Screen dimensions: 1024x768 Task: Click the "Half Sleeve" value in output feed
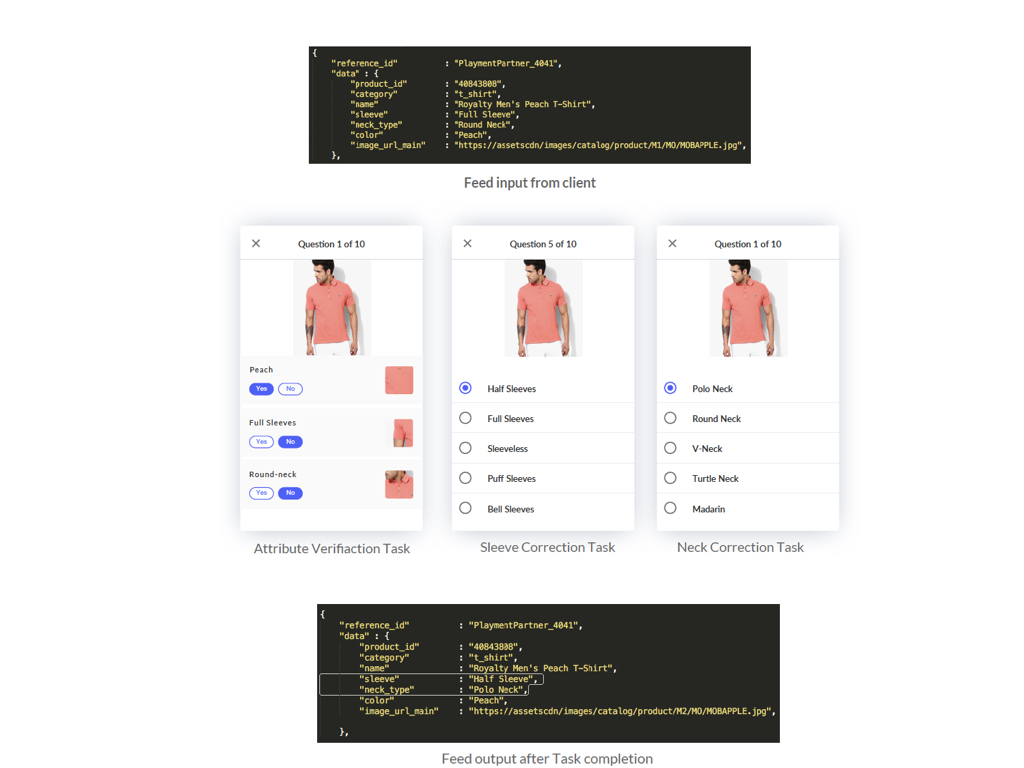(x=503, y=679)
